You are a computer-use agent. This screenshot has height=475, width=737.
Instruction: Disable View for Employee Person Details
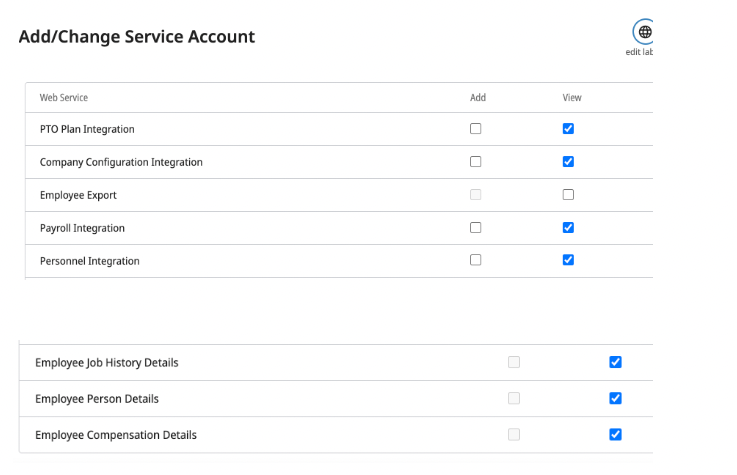pos(615,398)
